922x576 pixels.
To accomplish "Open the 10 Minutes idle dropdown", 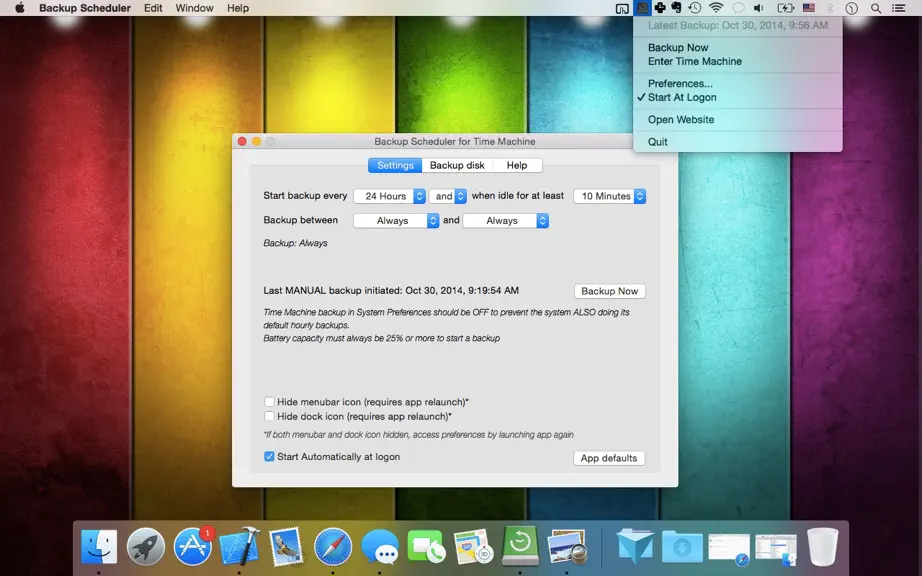I will (x=610, y=196).
